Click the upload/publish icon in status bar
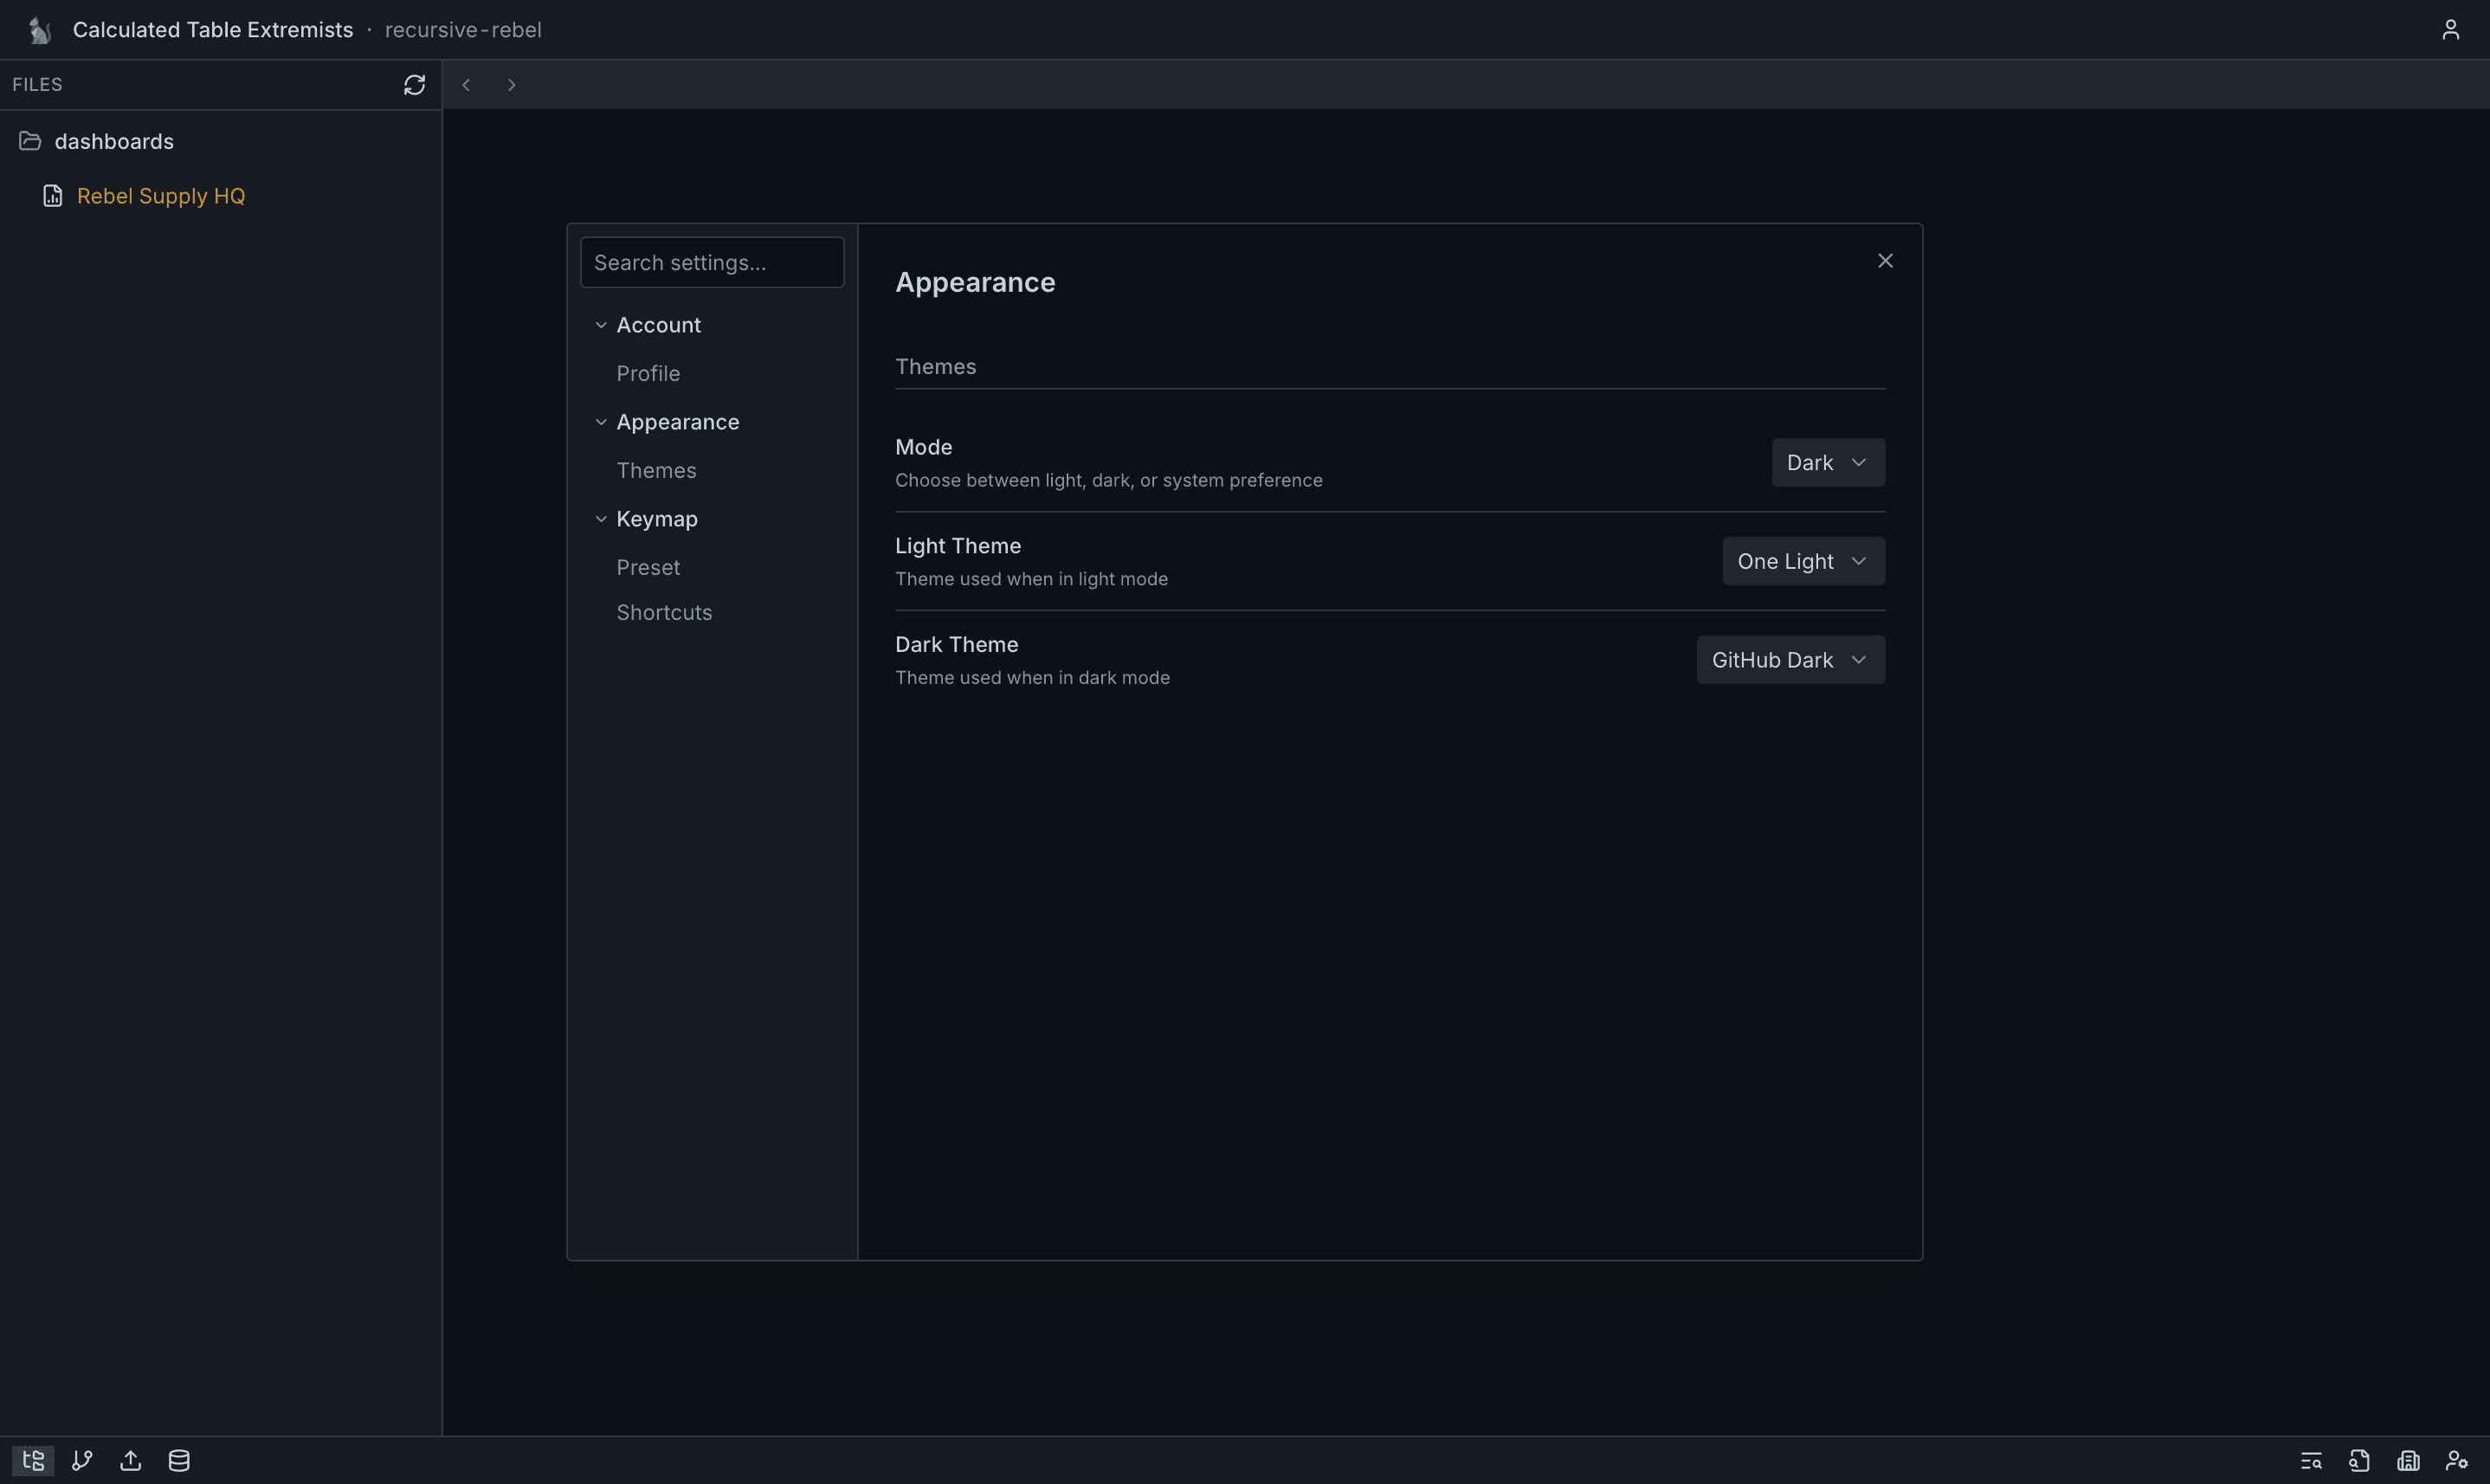 tap(130, 1460)
